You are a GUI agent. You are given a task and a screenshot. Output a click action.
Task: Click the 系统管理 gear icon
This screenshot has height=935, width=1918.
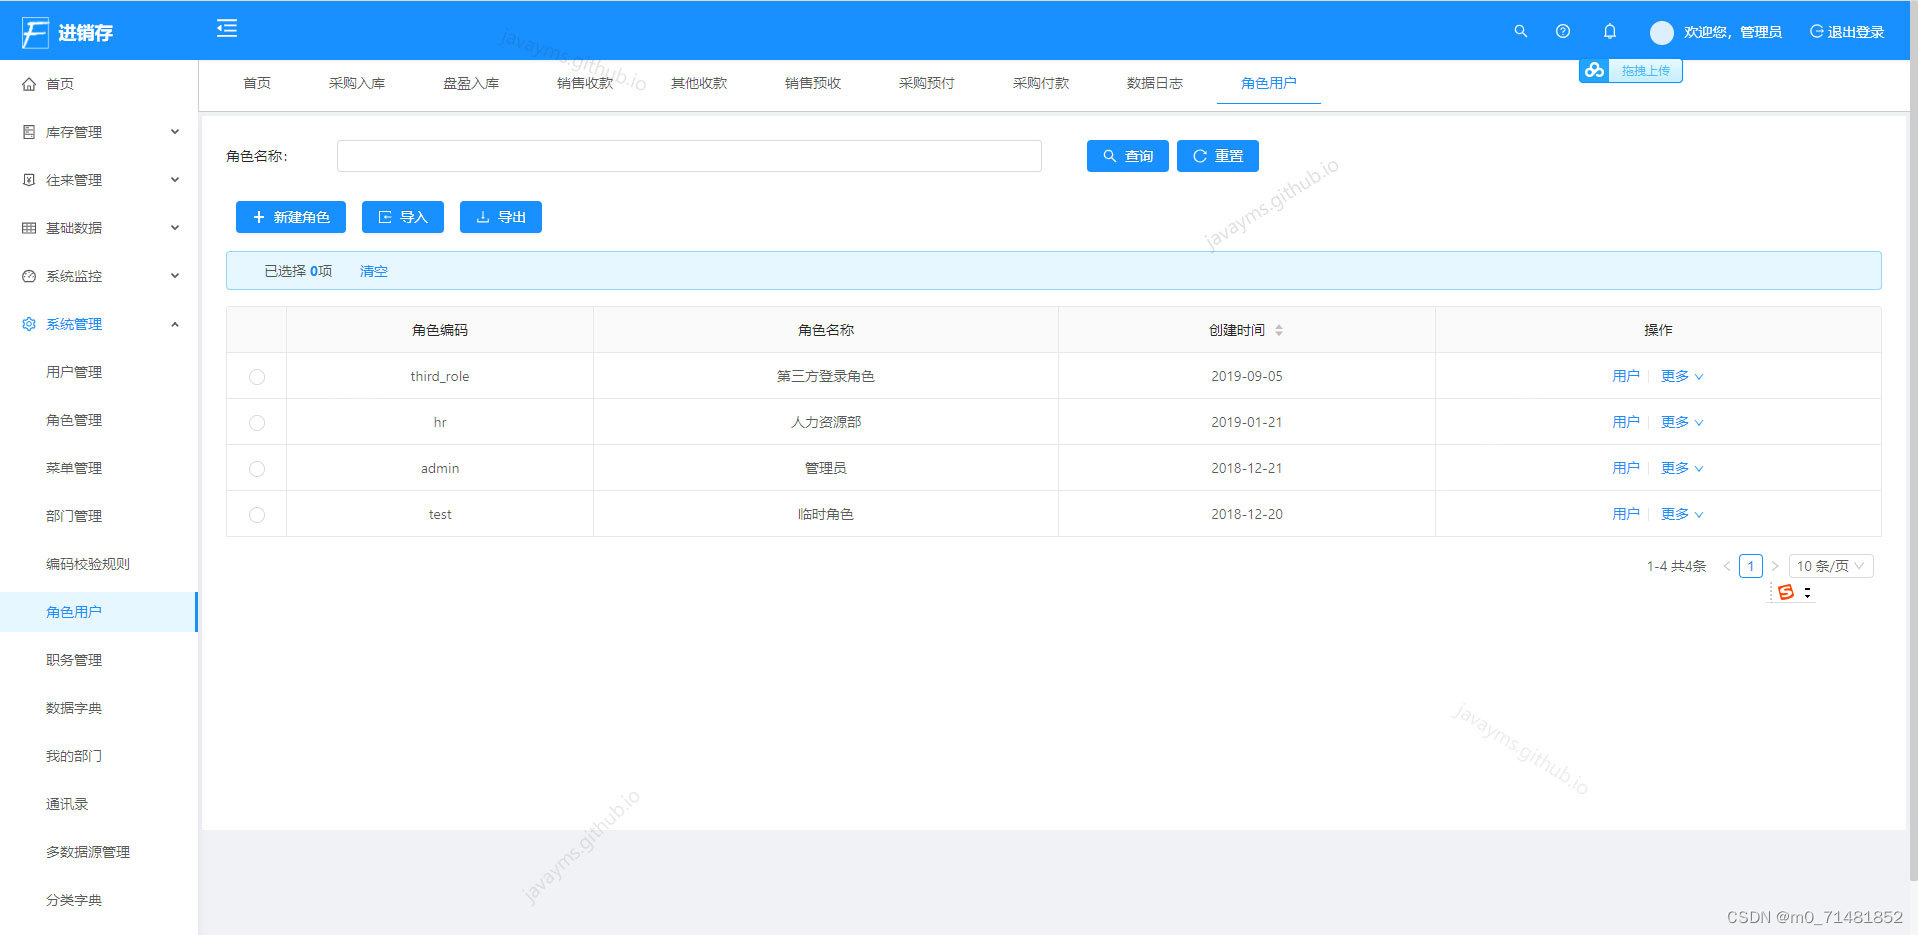coord(29,324)
